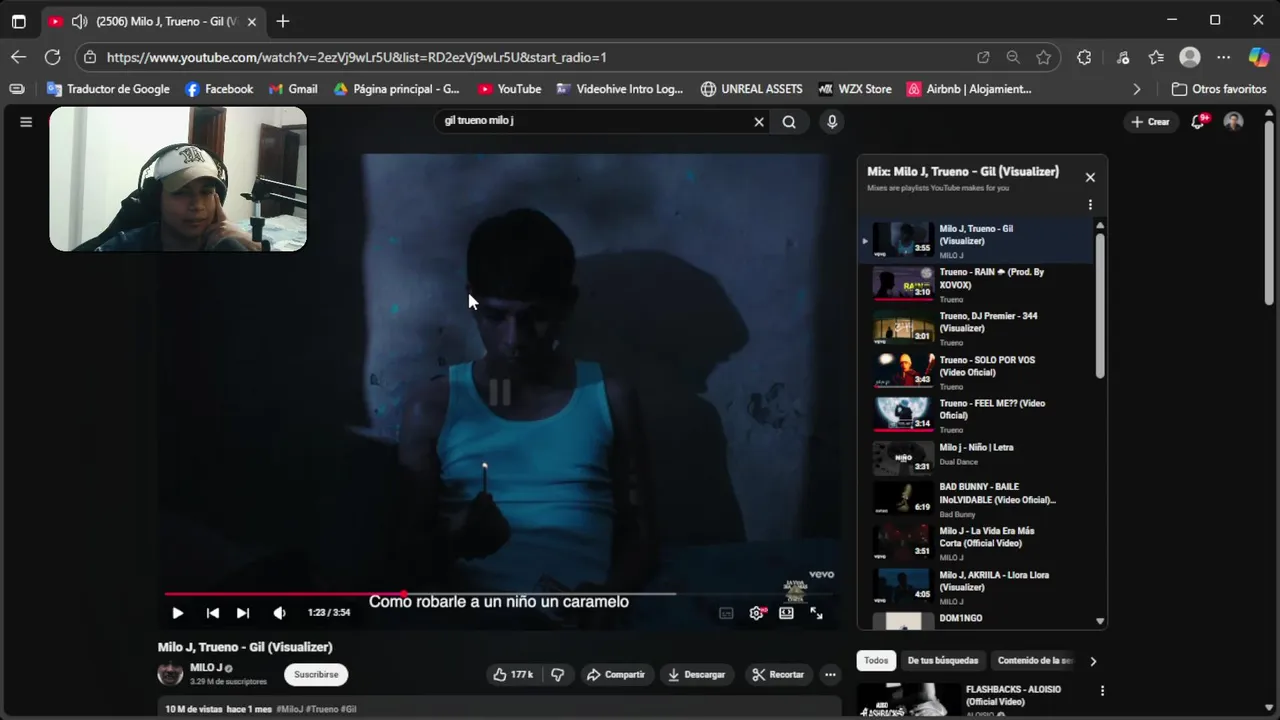Open the Crear create menu
This screenshot has width=1280, height=720.
click(x=1150, y=122)
